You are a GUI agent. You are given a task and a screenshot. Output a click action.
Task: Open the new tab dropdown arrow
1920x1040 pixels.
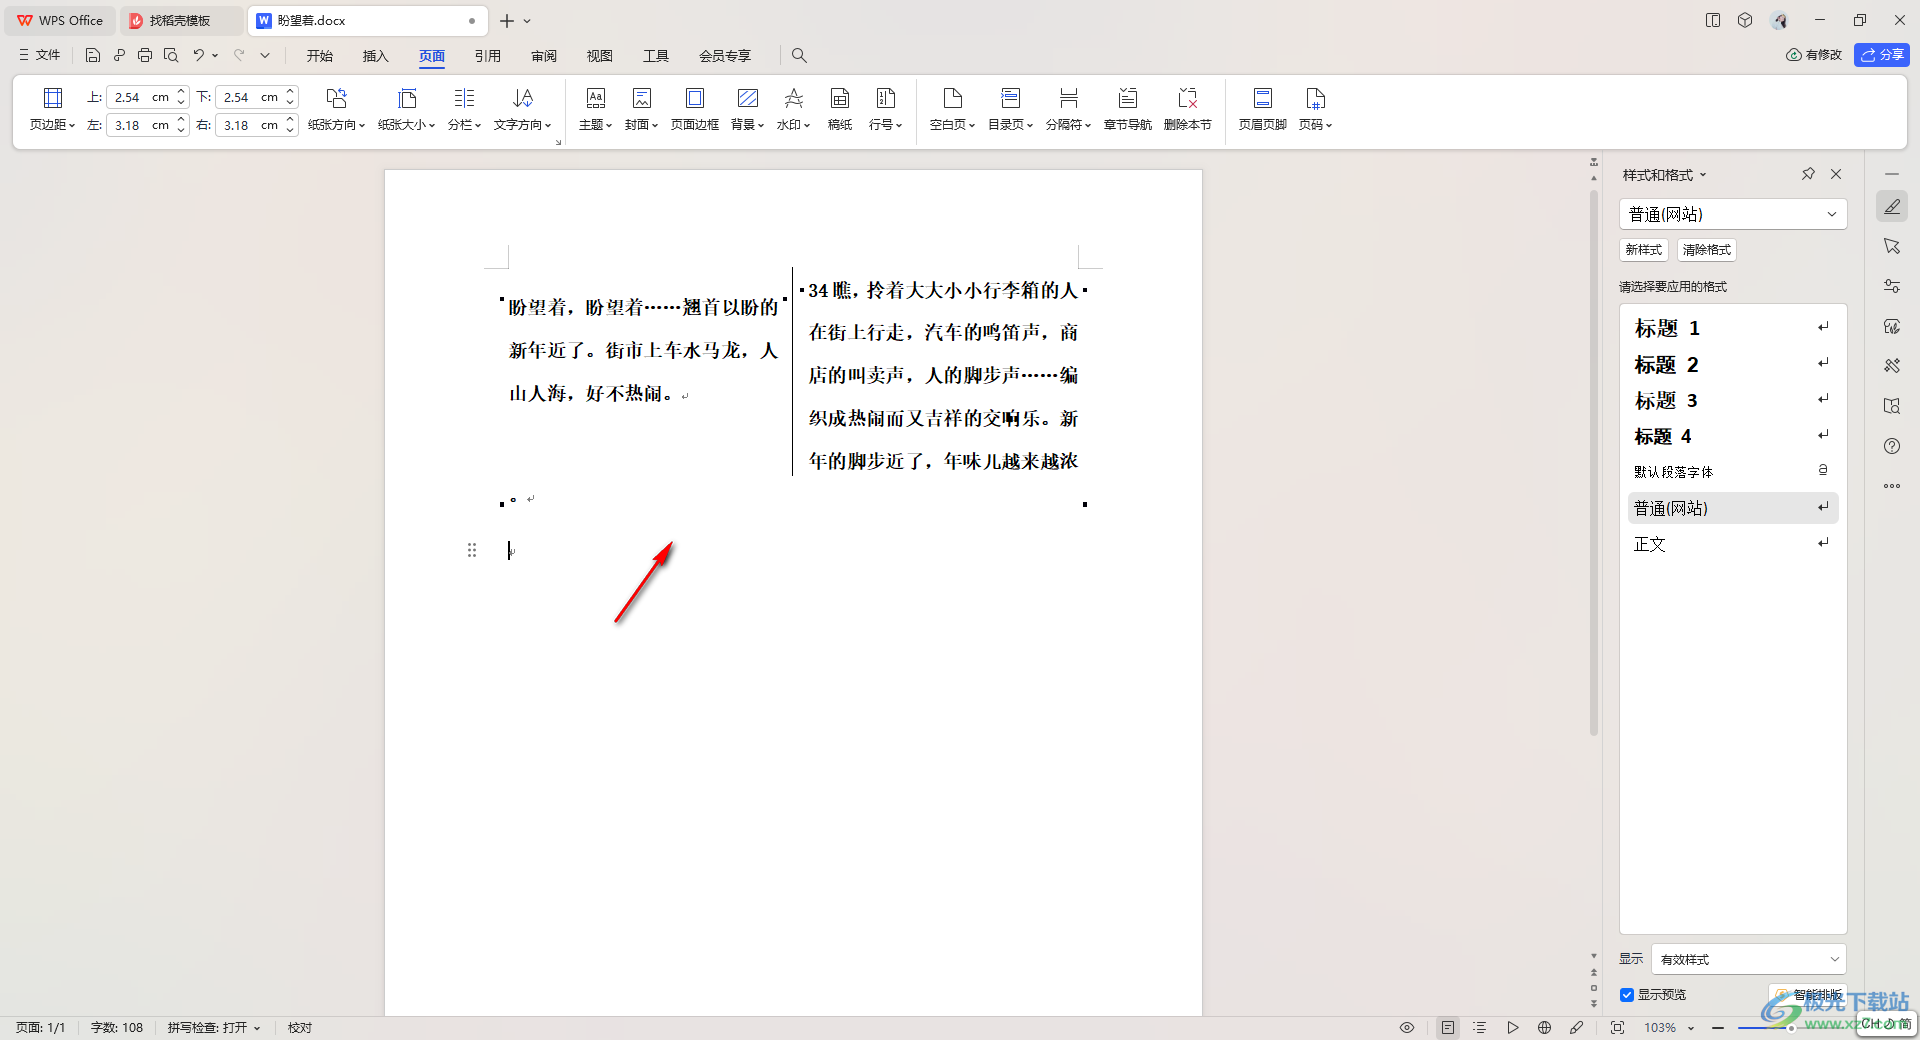[527, 20]
